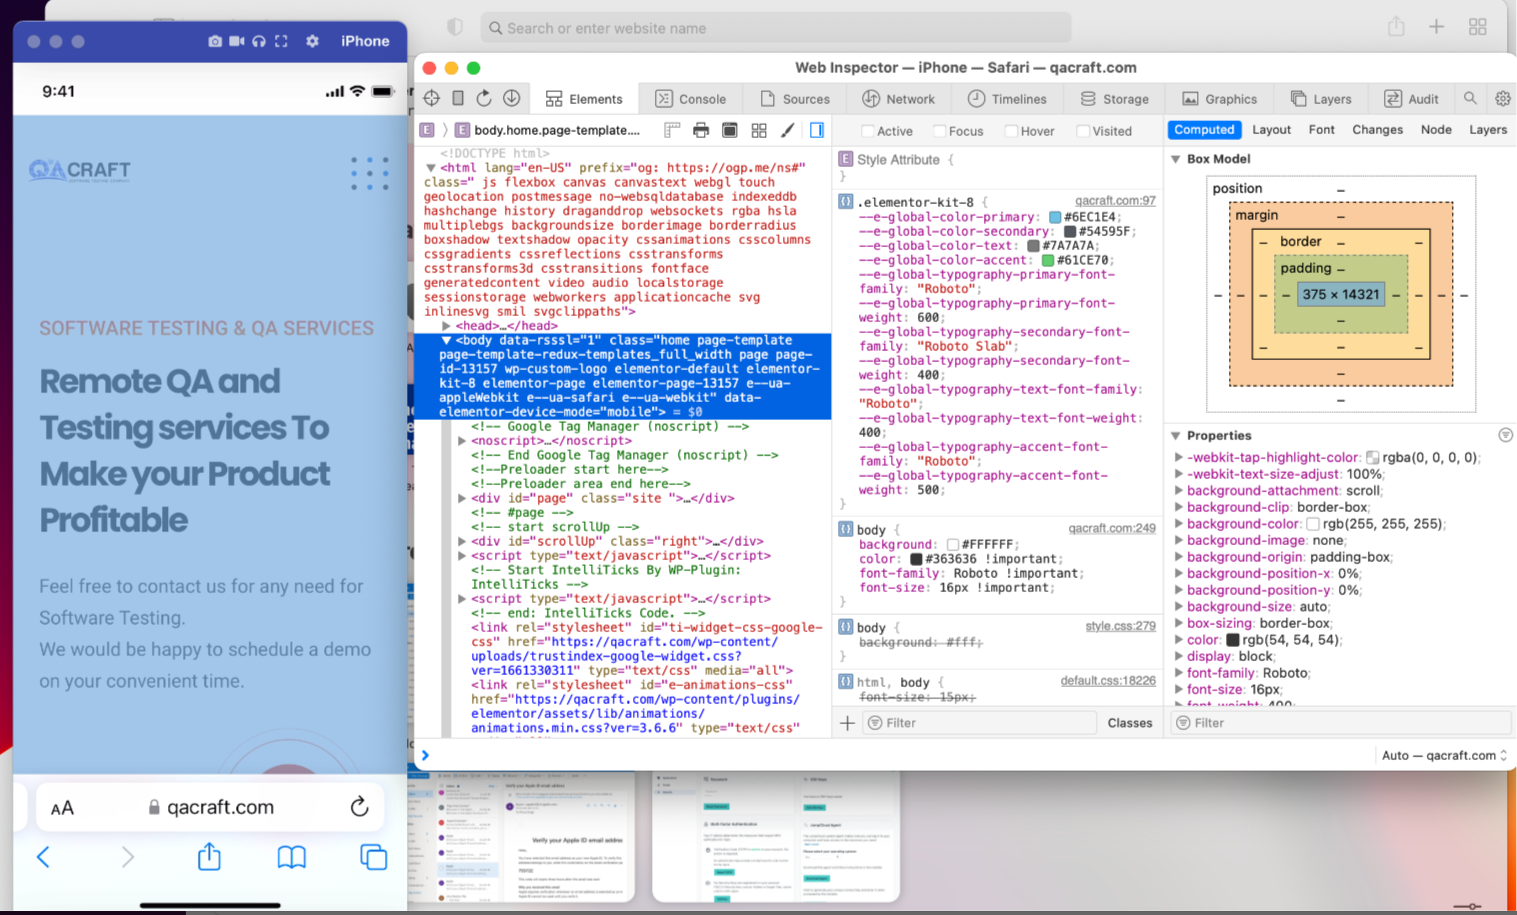Open the Auto — qacraft.com context dropdown
The height and width of the screenshot is (915, 1517).
(1444, 755)
